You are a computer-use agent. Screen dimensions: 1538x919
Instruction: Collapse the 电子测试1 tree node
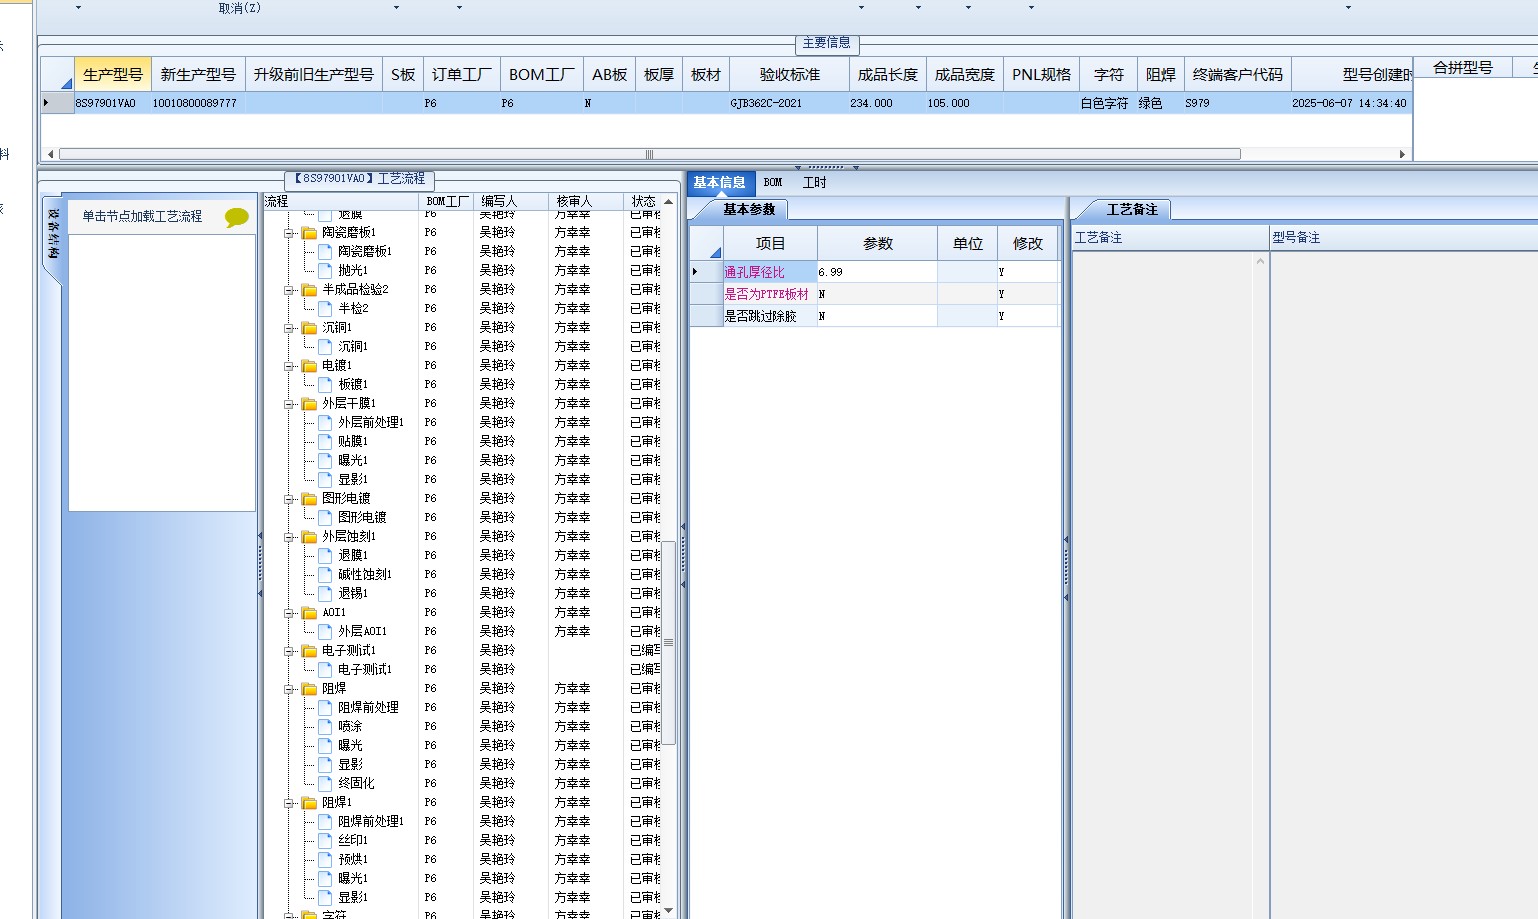coord(289,651)
